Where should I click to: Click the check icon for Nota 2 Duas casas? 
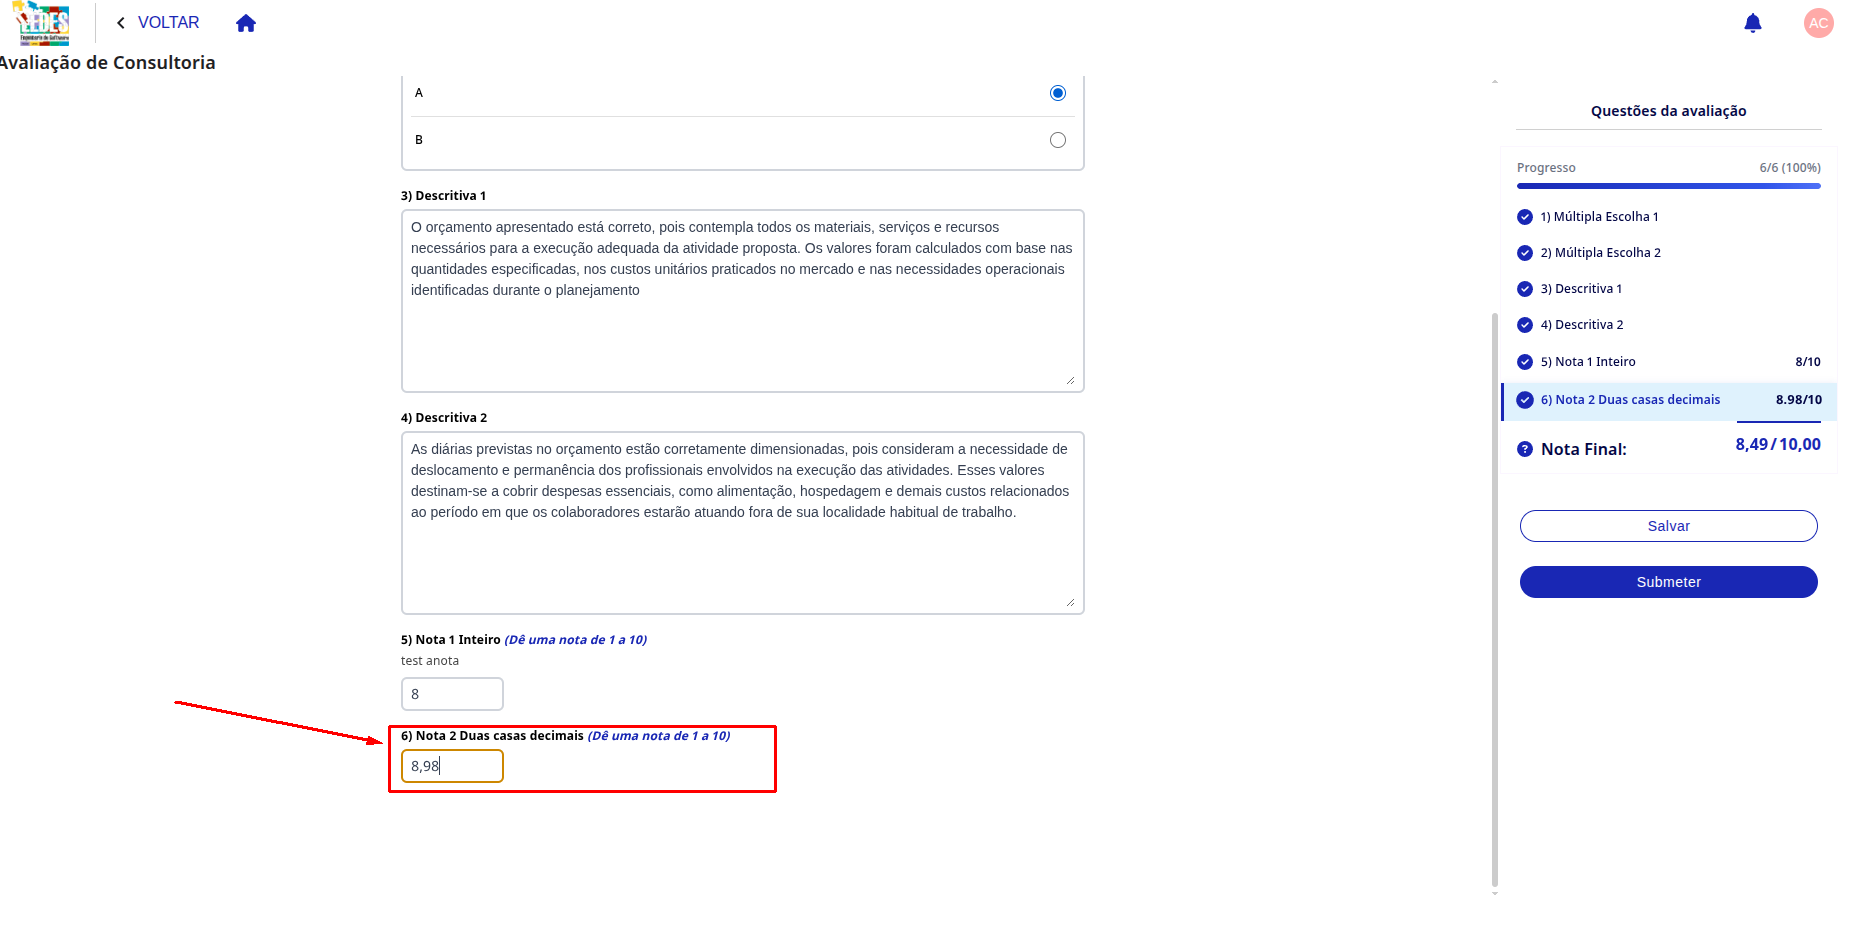pos(1525,400)
